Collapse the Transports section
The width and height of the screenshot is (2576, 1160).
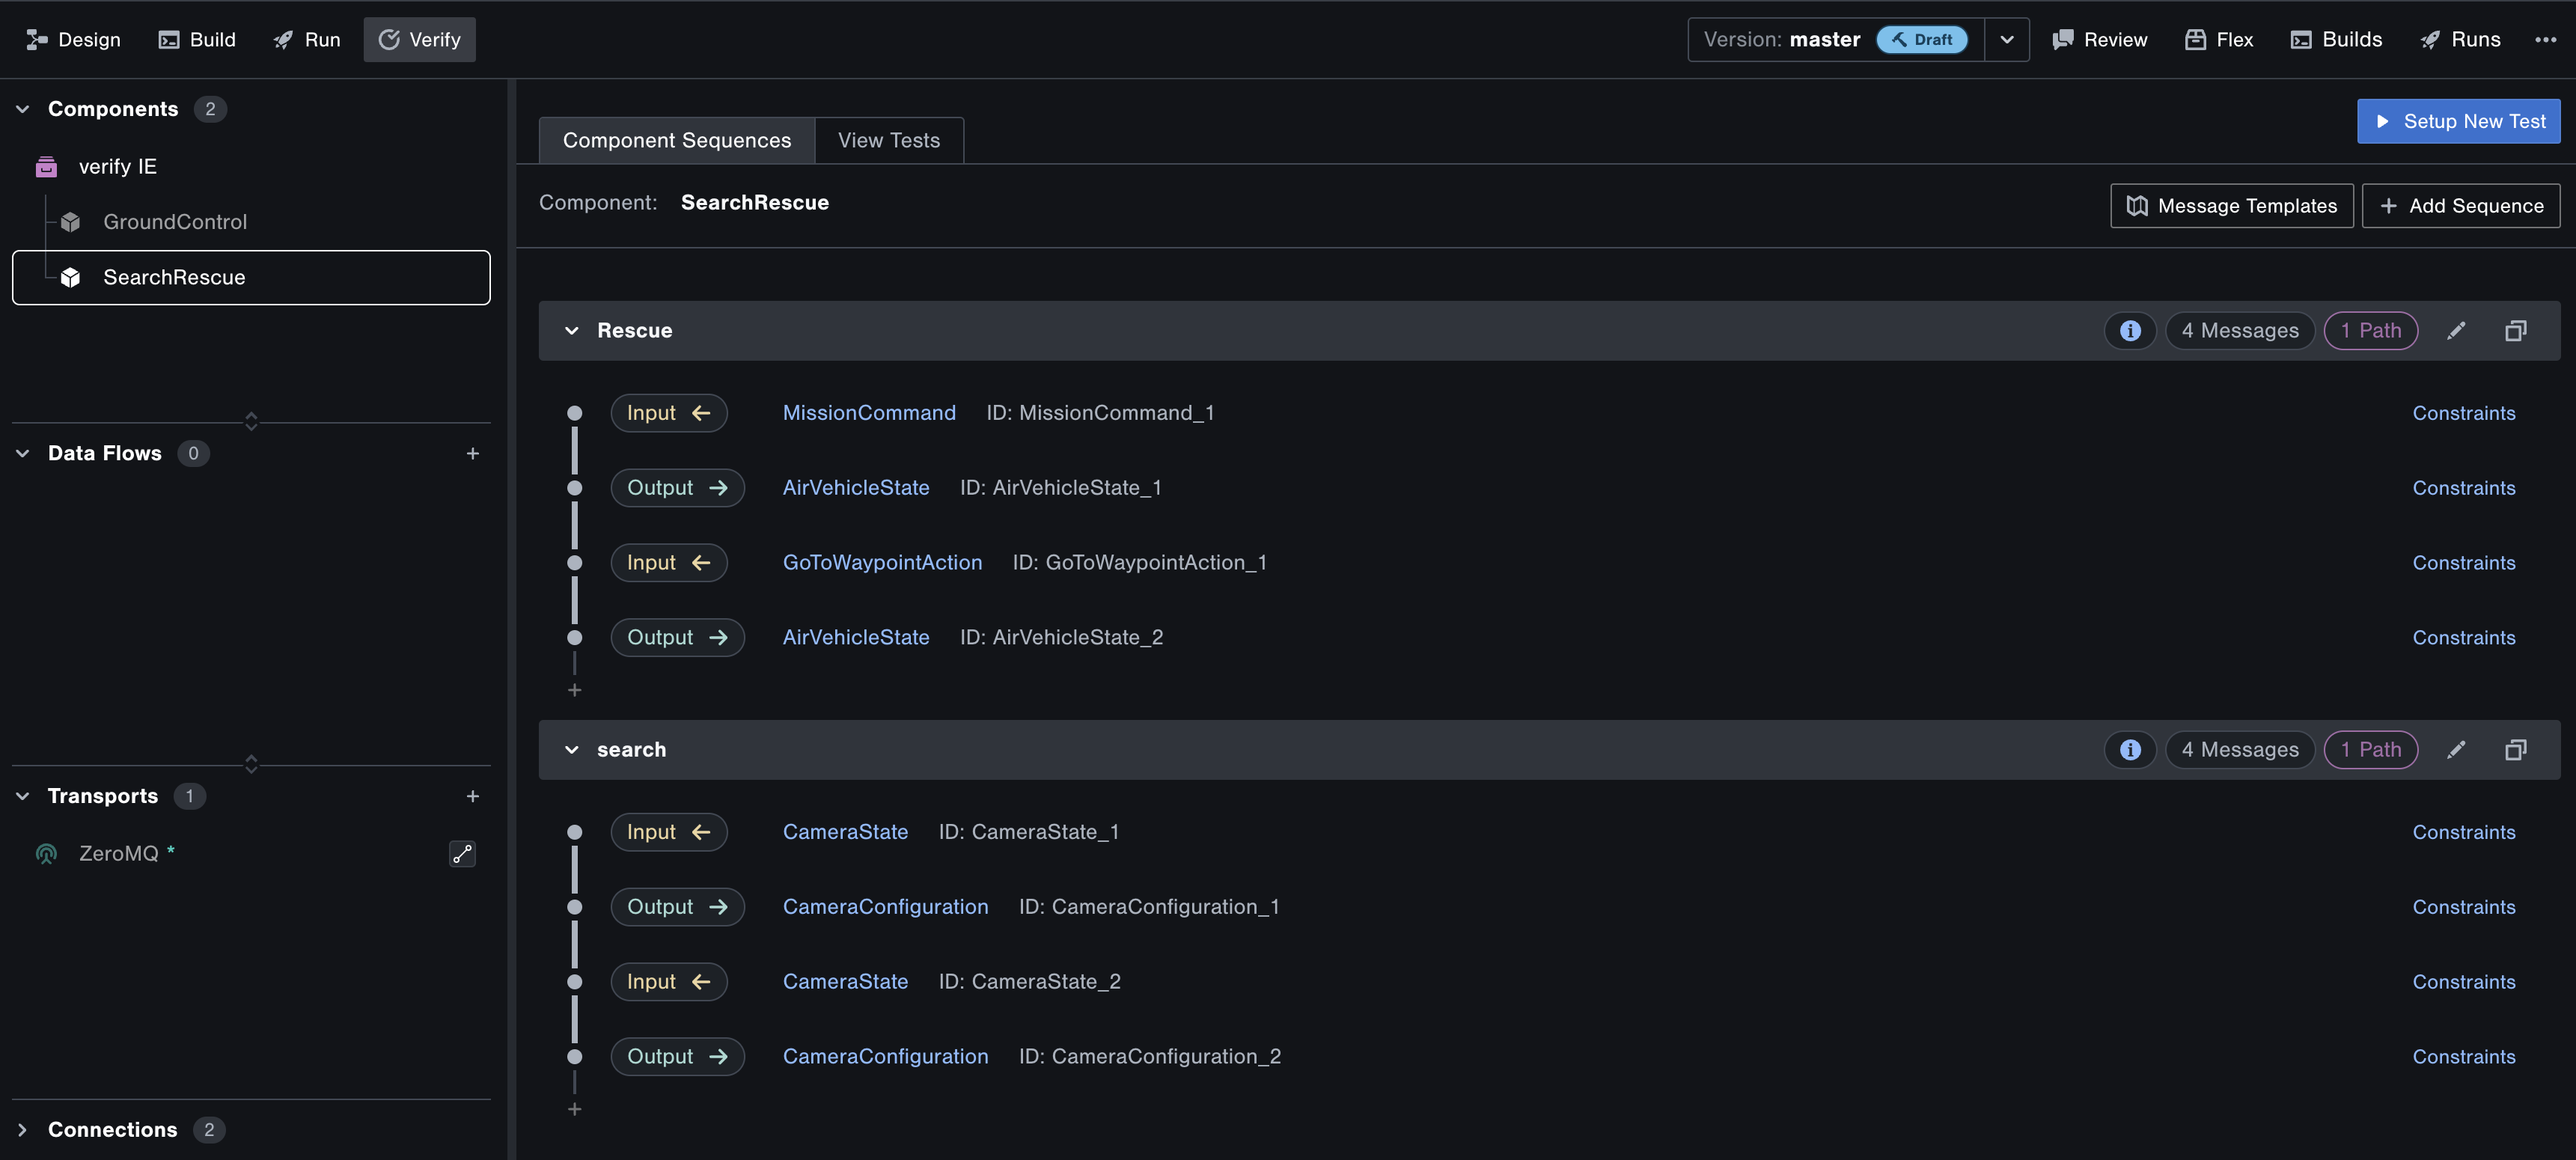[x=22, y=796]
